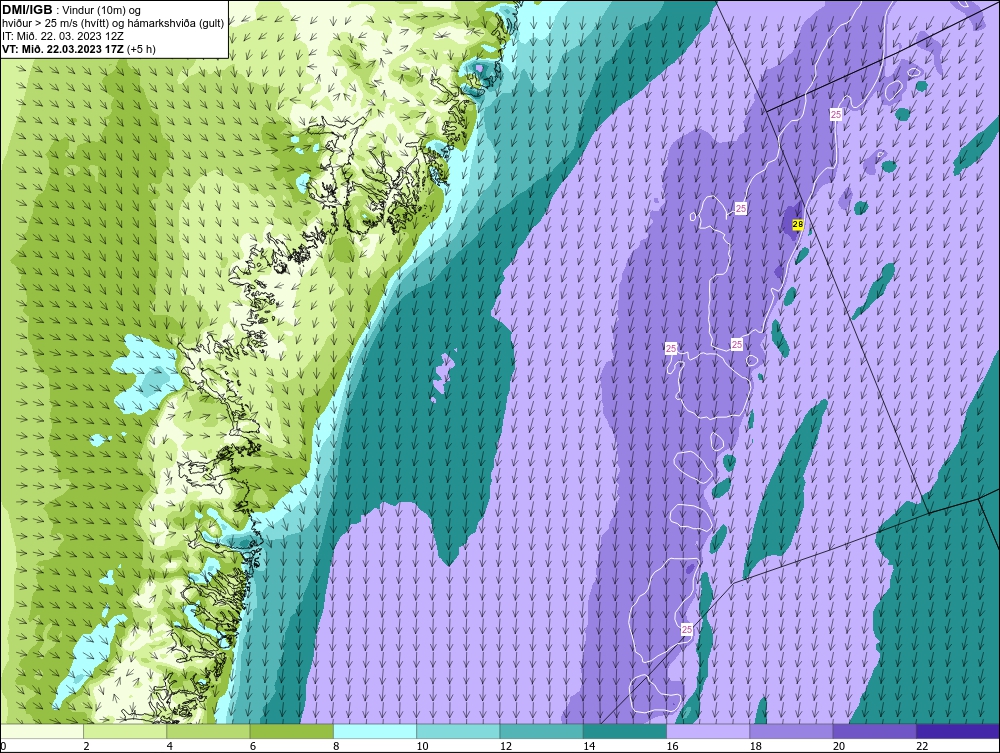Pick the 0–2 m/s palest cream legend swatch

[42, 731]
